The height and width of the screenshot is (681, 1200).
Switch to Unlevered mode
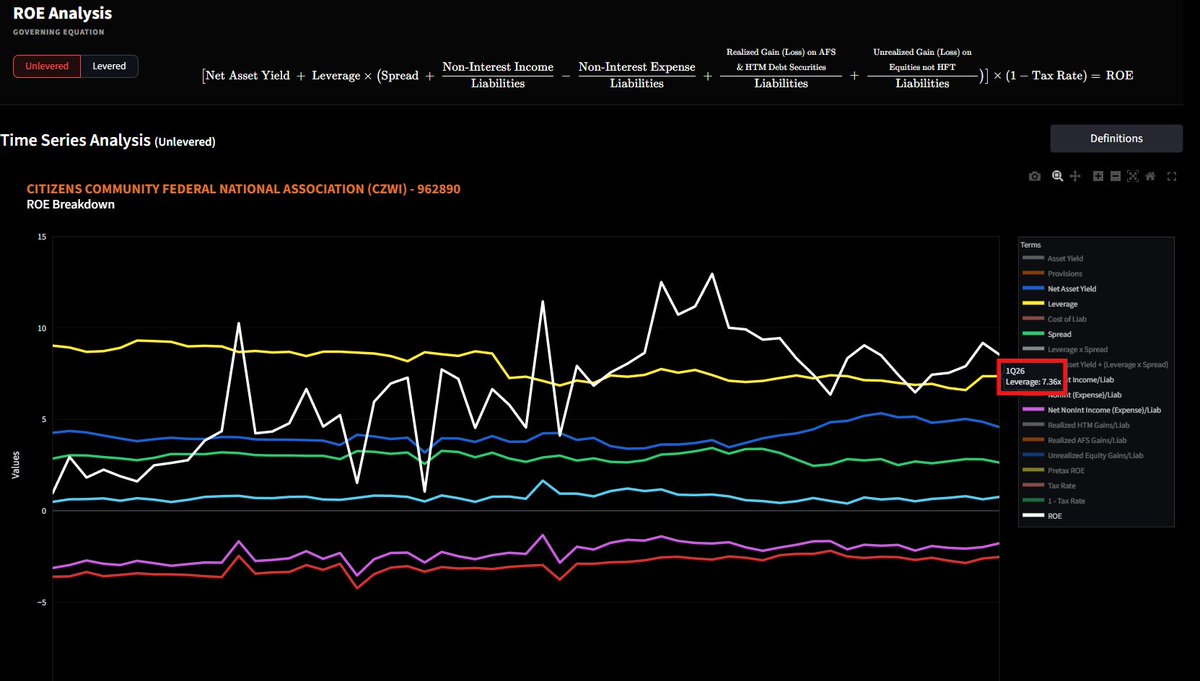[47, 66]
